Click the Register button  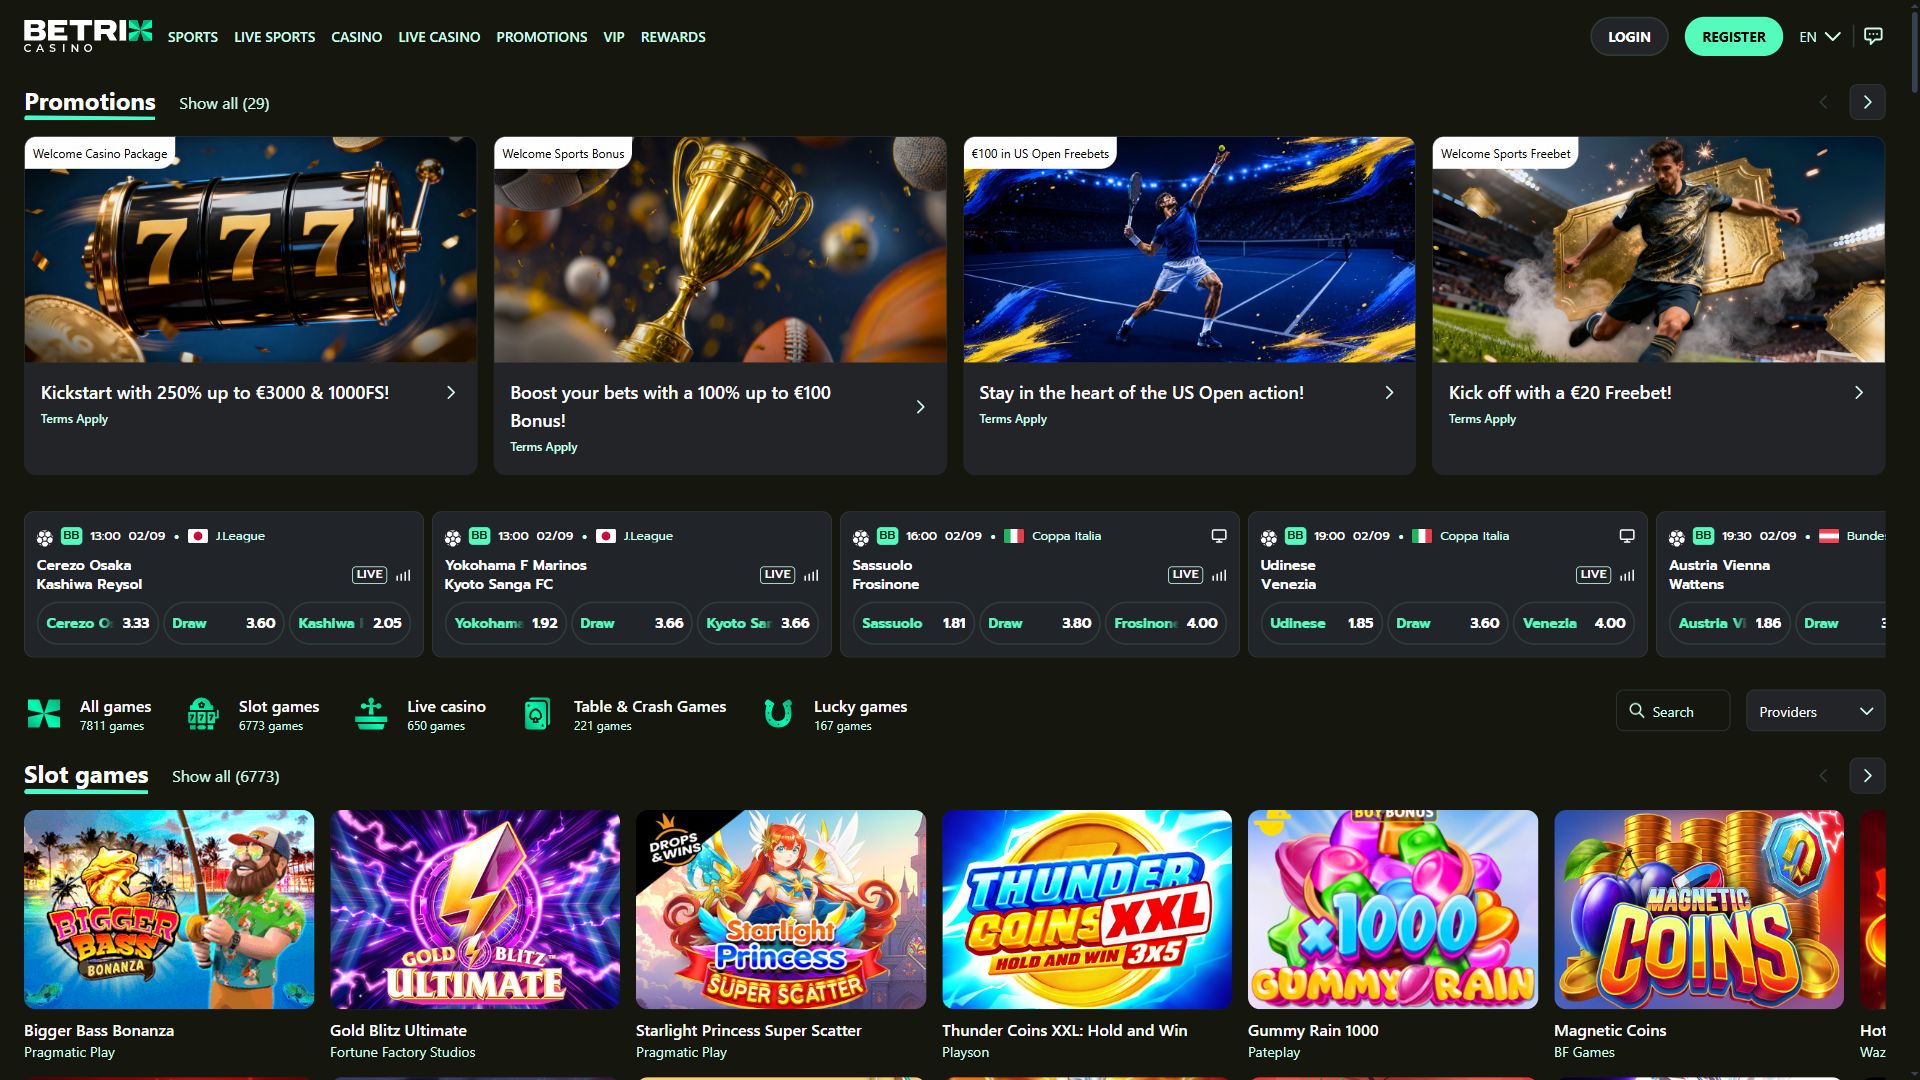pos(1734,37)
